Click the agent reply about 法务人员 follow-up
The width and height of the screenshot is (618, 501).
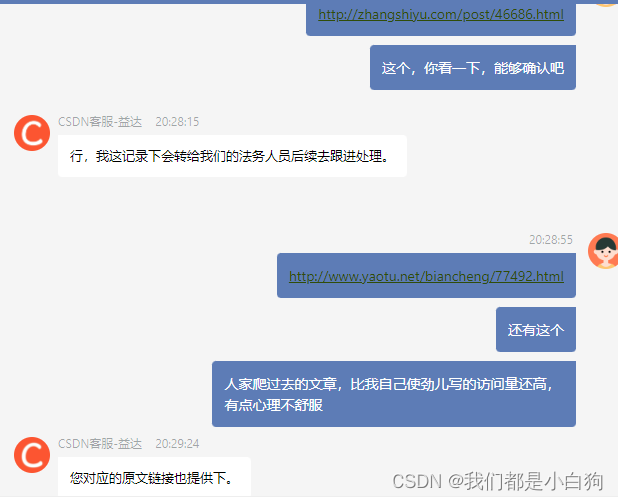click(x=232, y=156)
